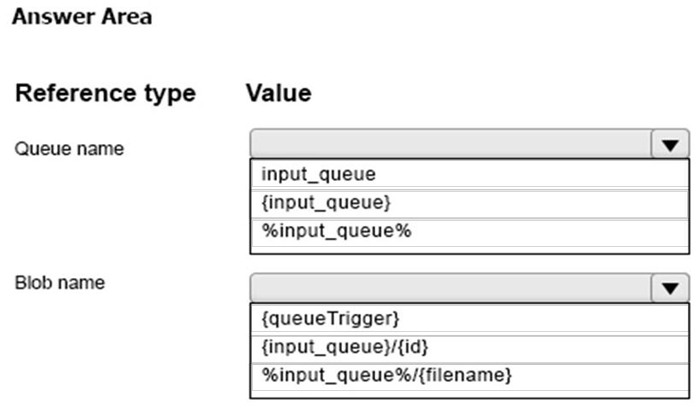
Task: Click the Answer Area heading
Action: [82, 17]
